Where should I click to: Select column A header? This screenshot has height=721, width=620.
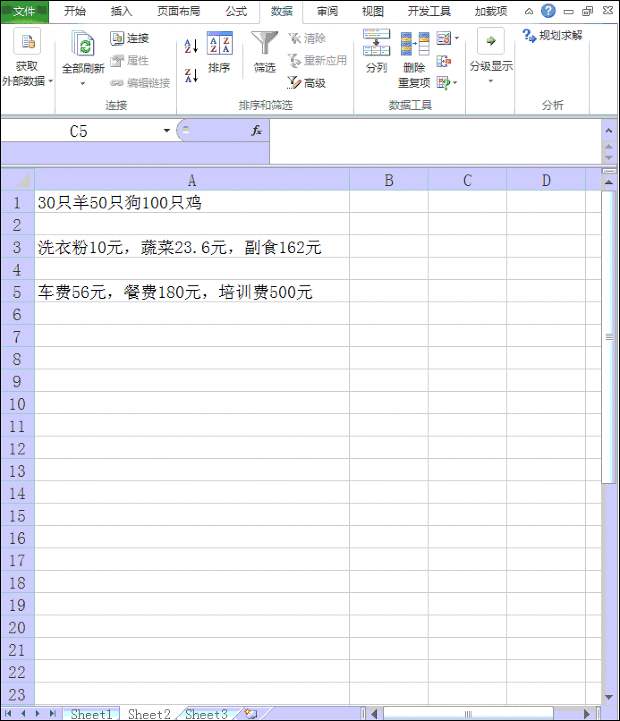tap(192, 180)
